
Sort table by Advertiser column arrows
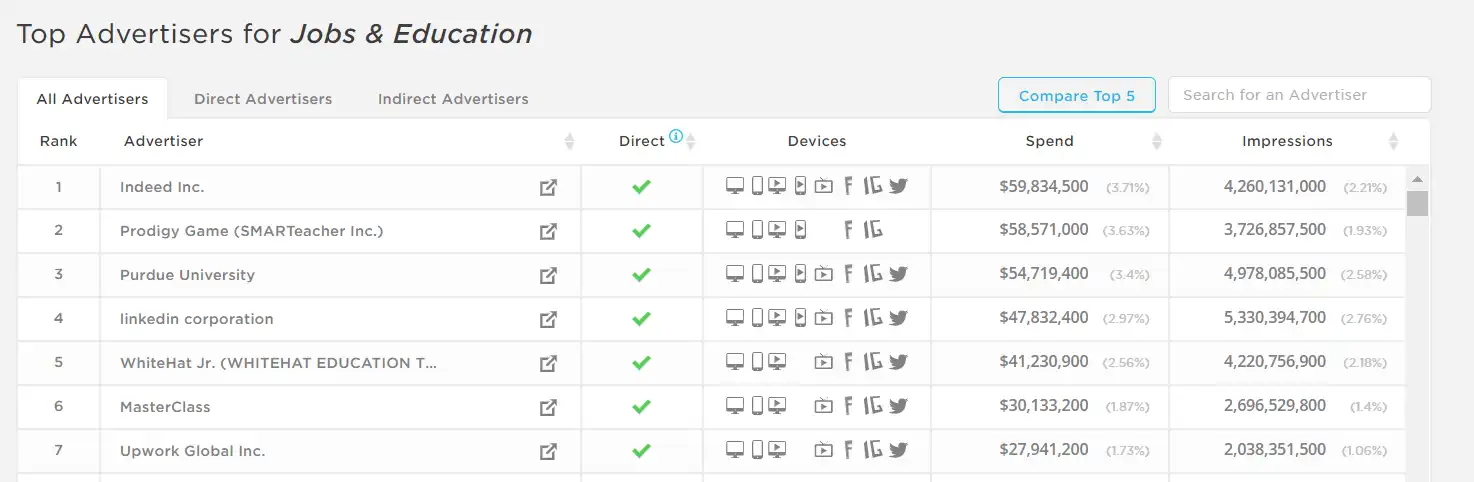click(569, 142)
